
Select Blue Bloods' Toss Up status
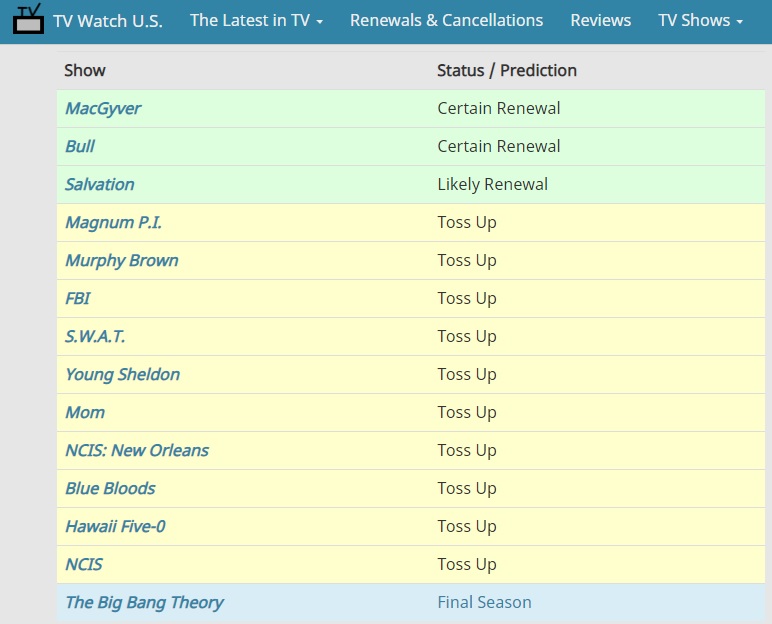(467, 489)
